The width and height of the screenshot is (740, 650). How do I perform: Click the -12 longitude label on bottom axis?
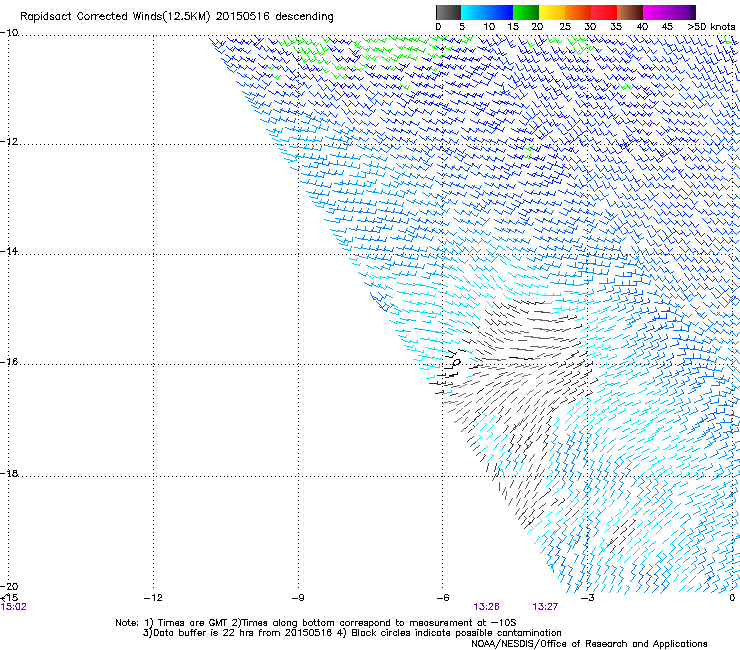coord(153,598)
